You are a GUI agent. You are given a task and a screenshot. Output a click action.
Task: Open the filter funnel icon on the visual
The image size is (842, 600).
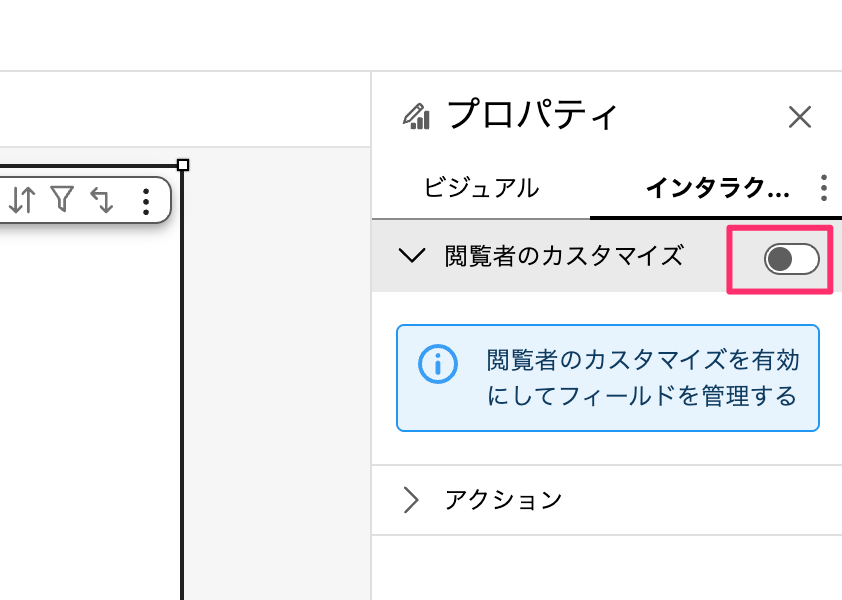point(62,200)
